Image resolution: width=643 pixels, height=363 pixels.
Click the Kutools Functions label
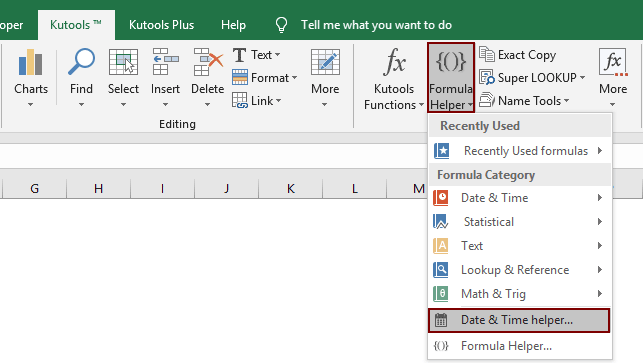(x=391, y=97)
